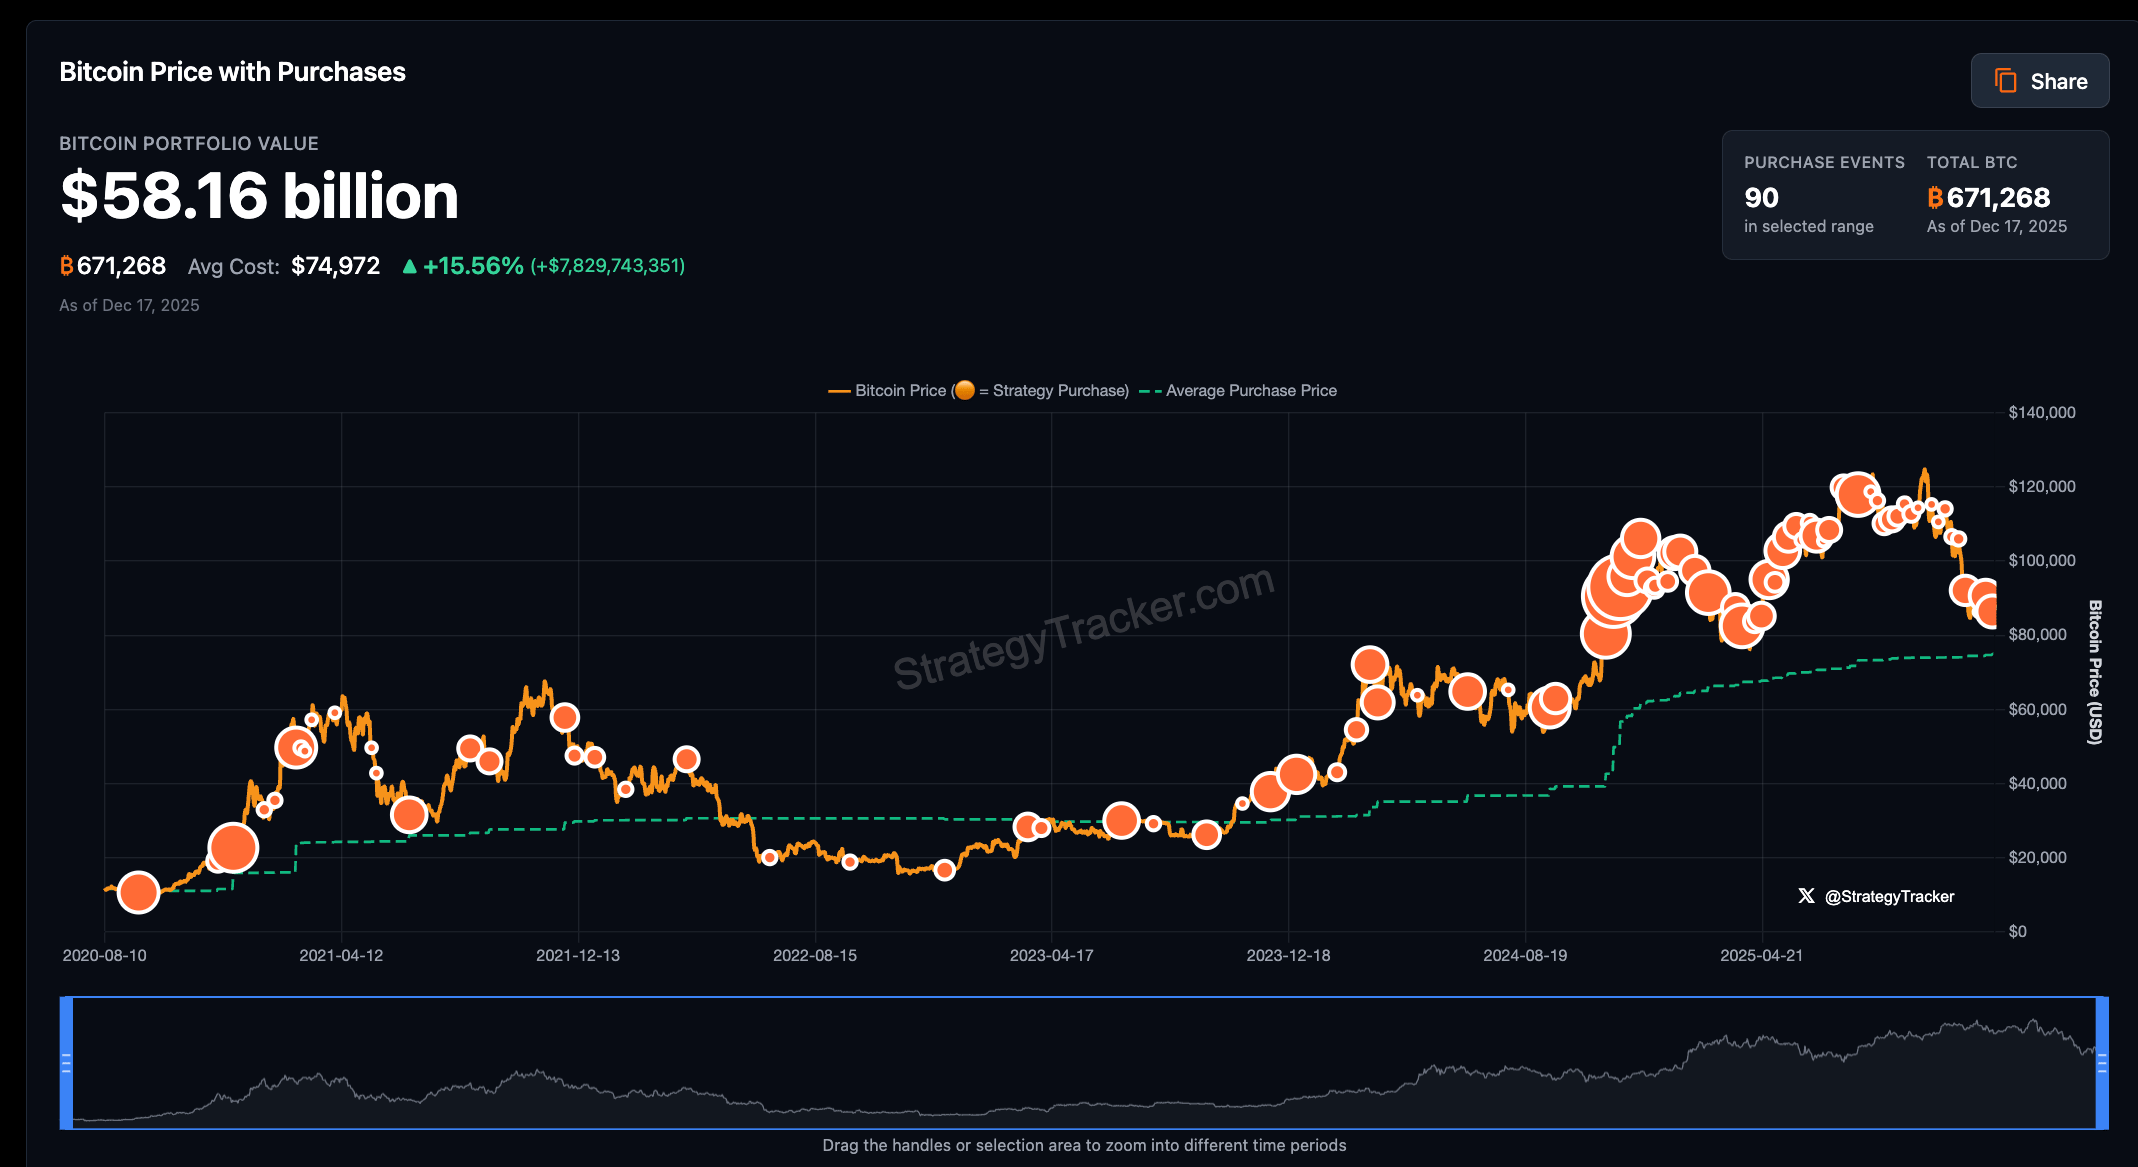
Task: Click the copy icon inside the Share button
Action: [x=2004, y=80]
